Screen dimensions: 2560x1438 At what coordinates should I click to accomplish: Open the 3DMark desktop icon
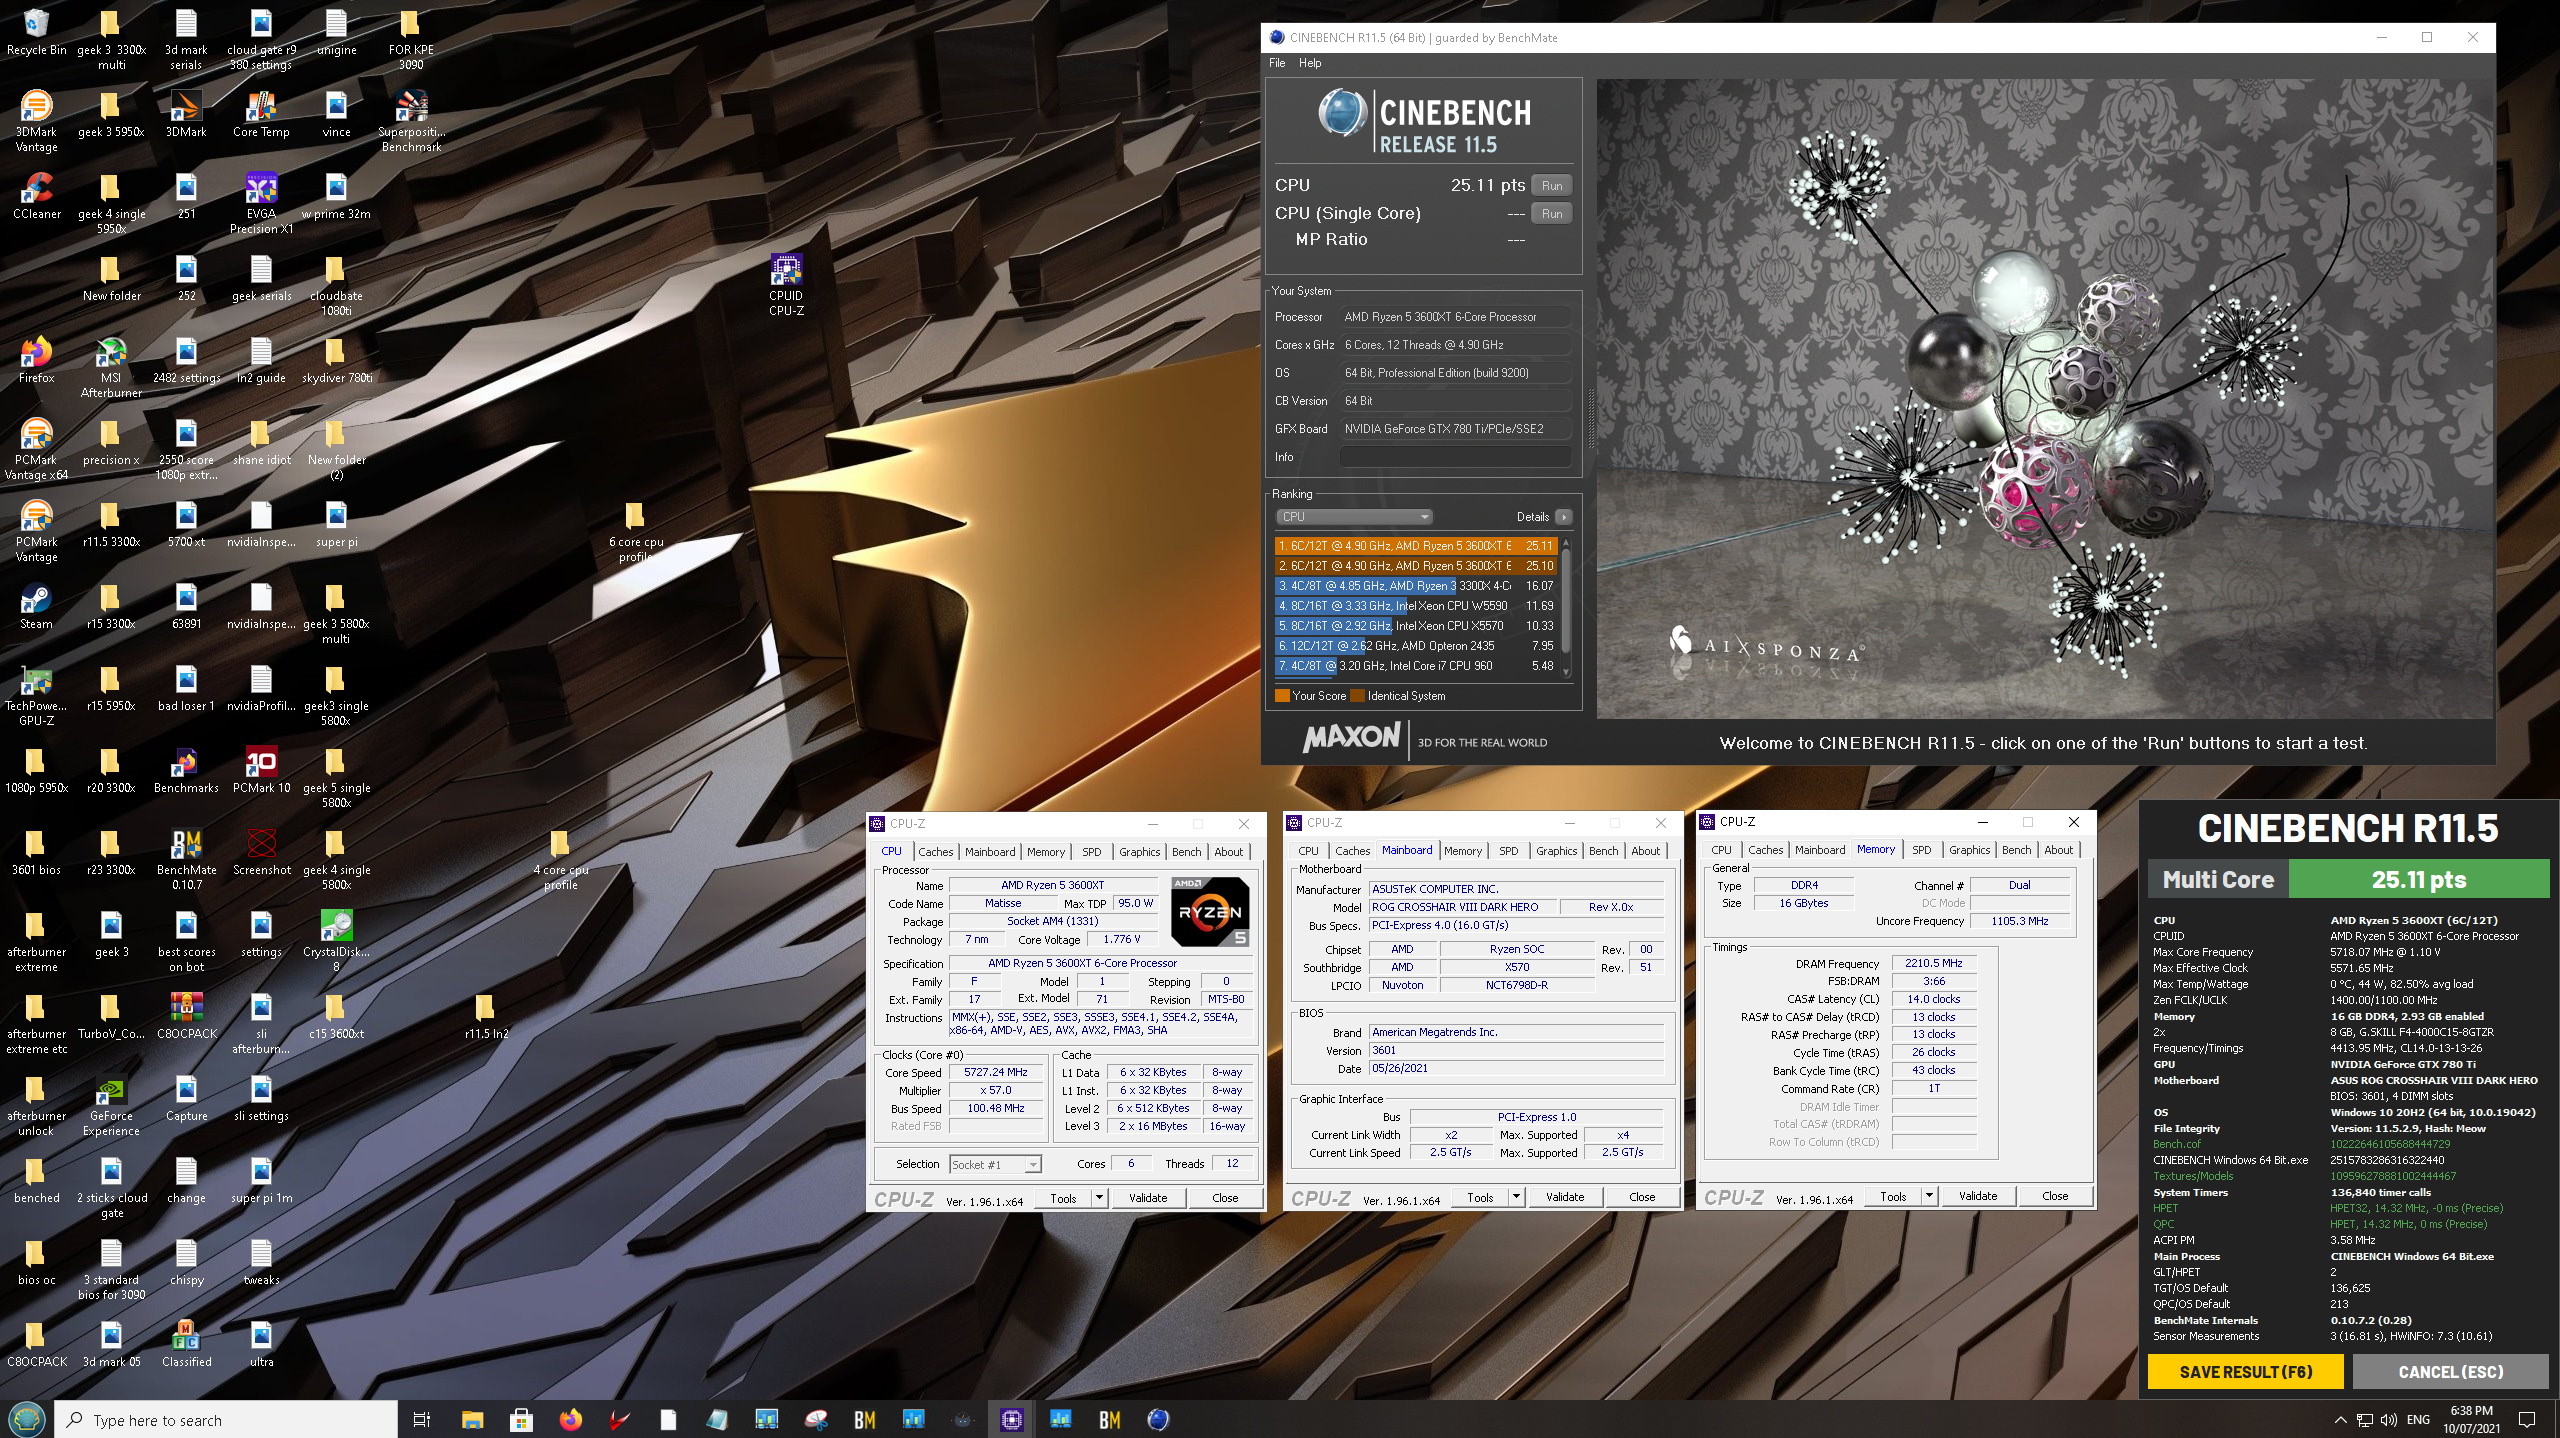click(x=186, y=114)
